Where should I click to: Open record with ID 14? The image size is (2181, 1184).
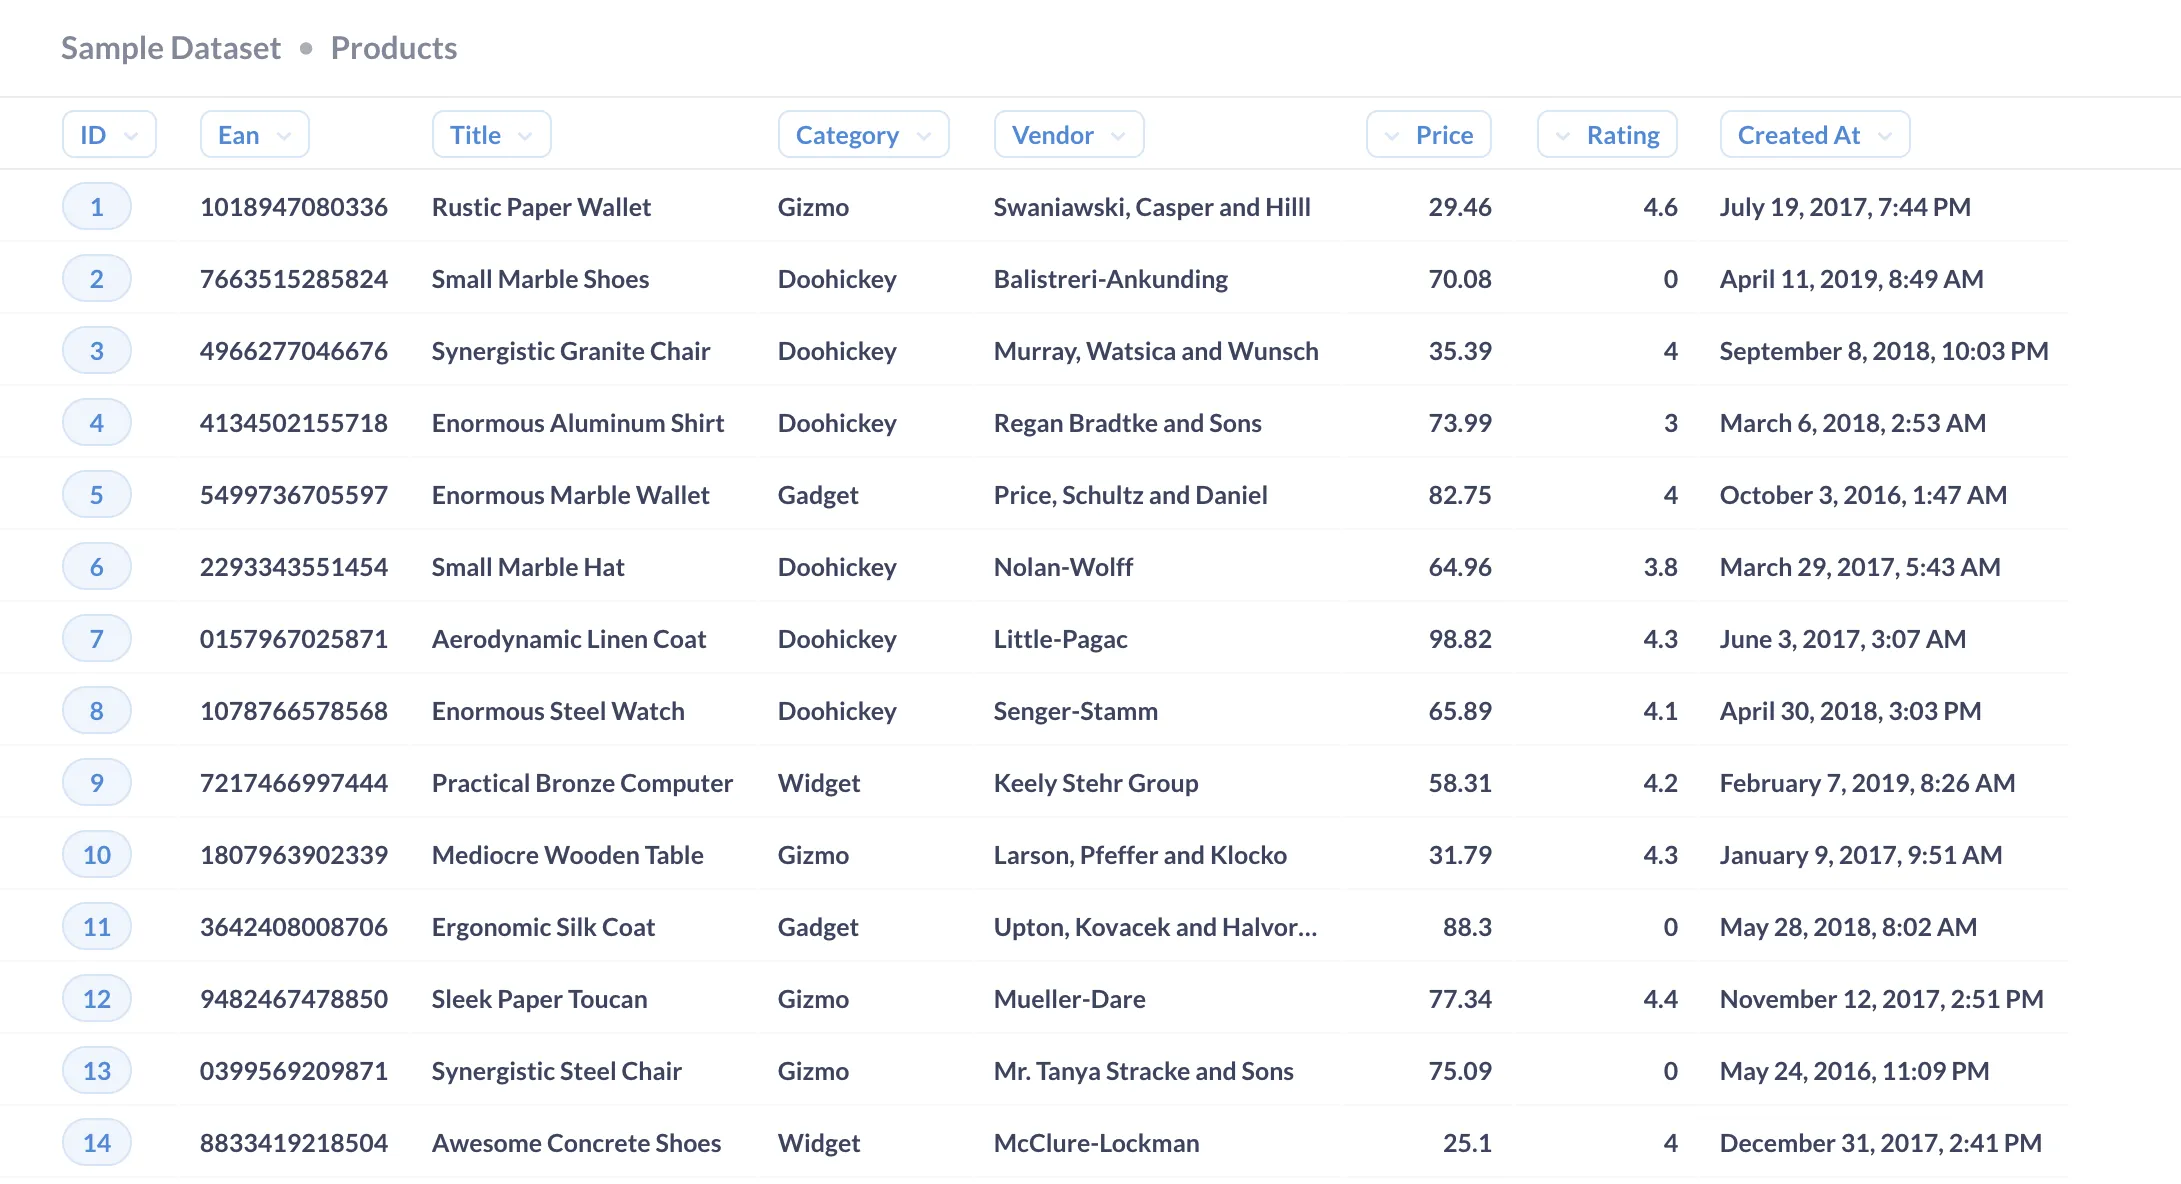click(x=97, y=1143)
